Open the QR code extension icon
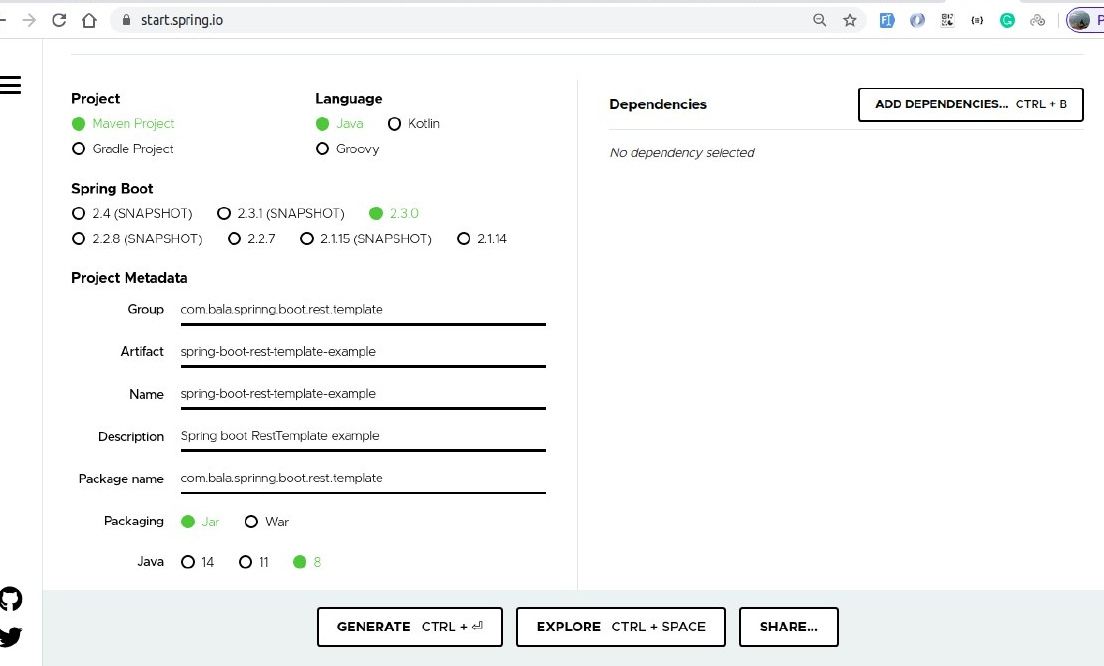The height and width of the screenshot is (666, 1104). (x=947, y=19)
